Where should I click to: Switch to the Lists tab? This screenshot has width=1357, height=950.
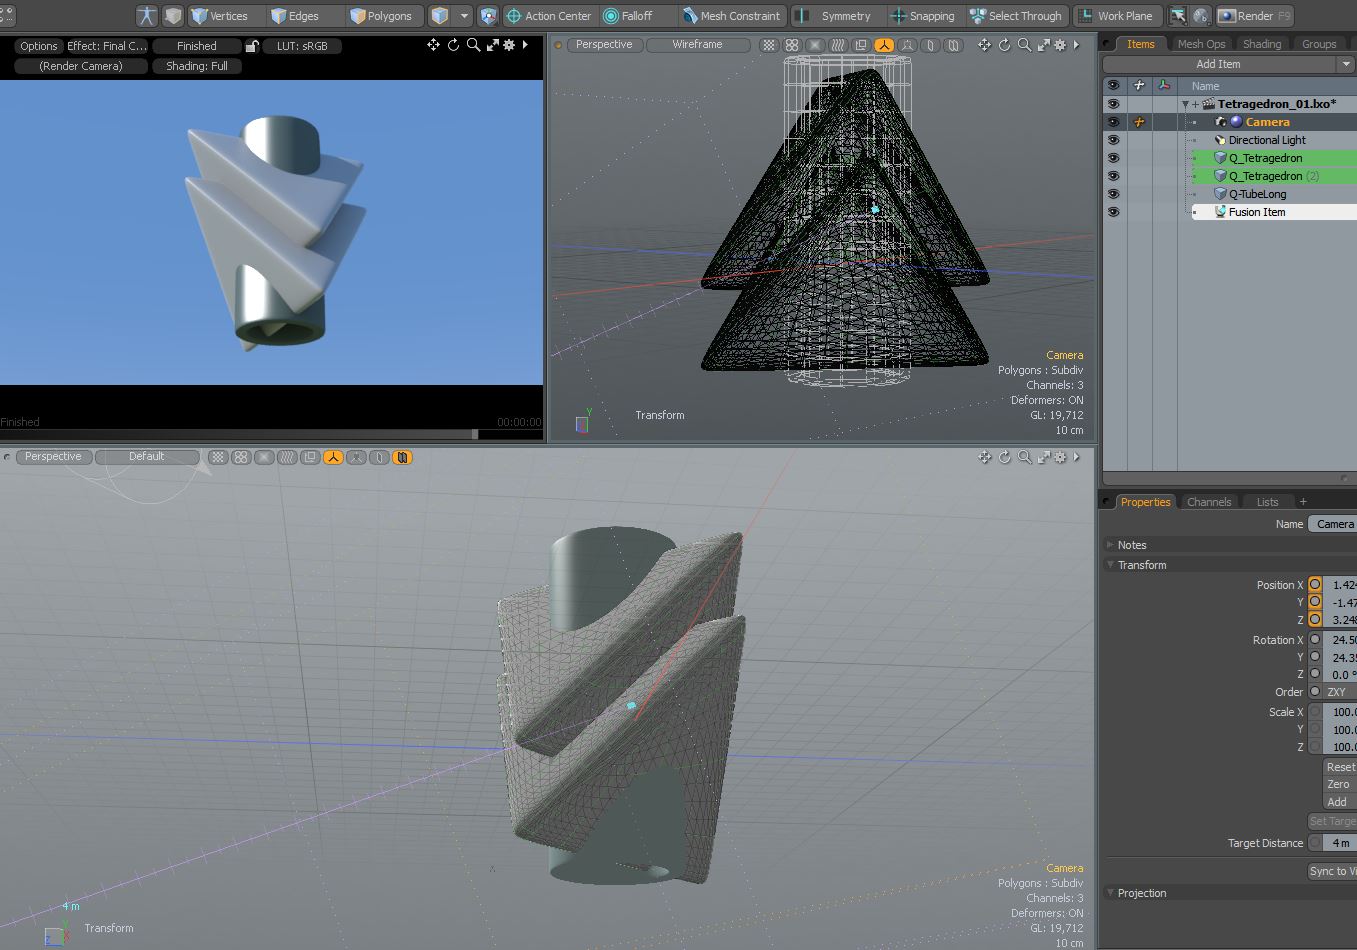click(x=1267, y=502)
